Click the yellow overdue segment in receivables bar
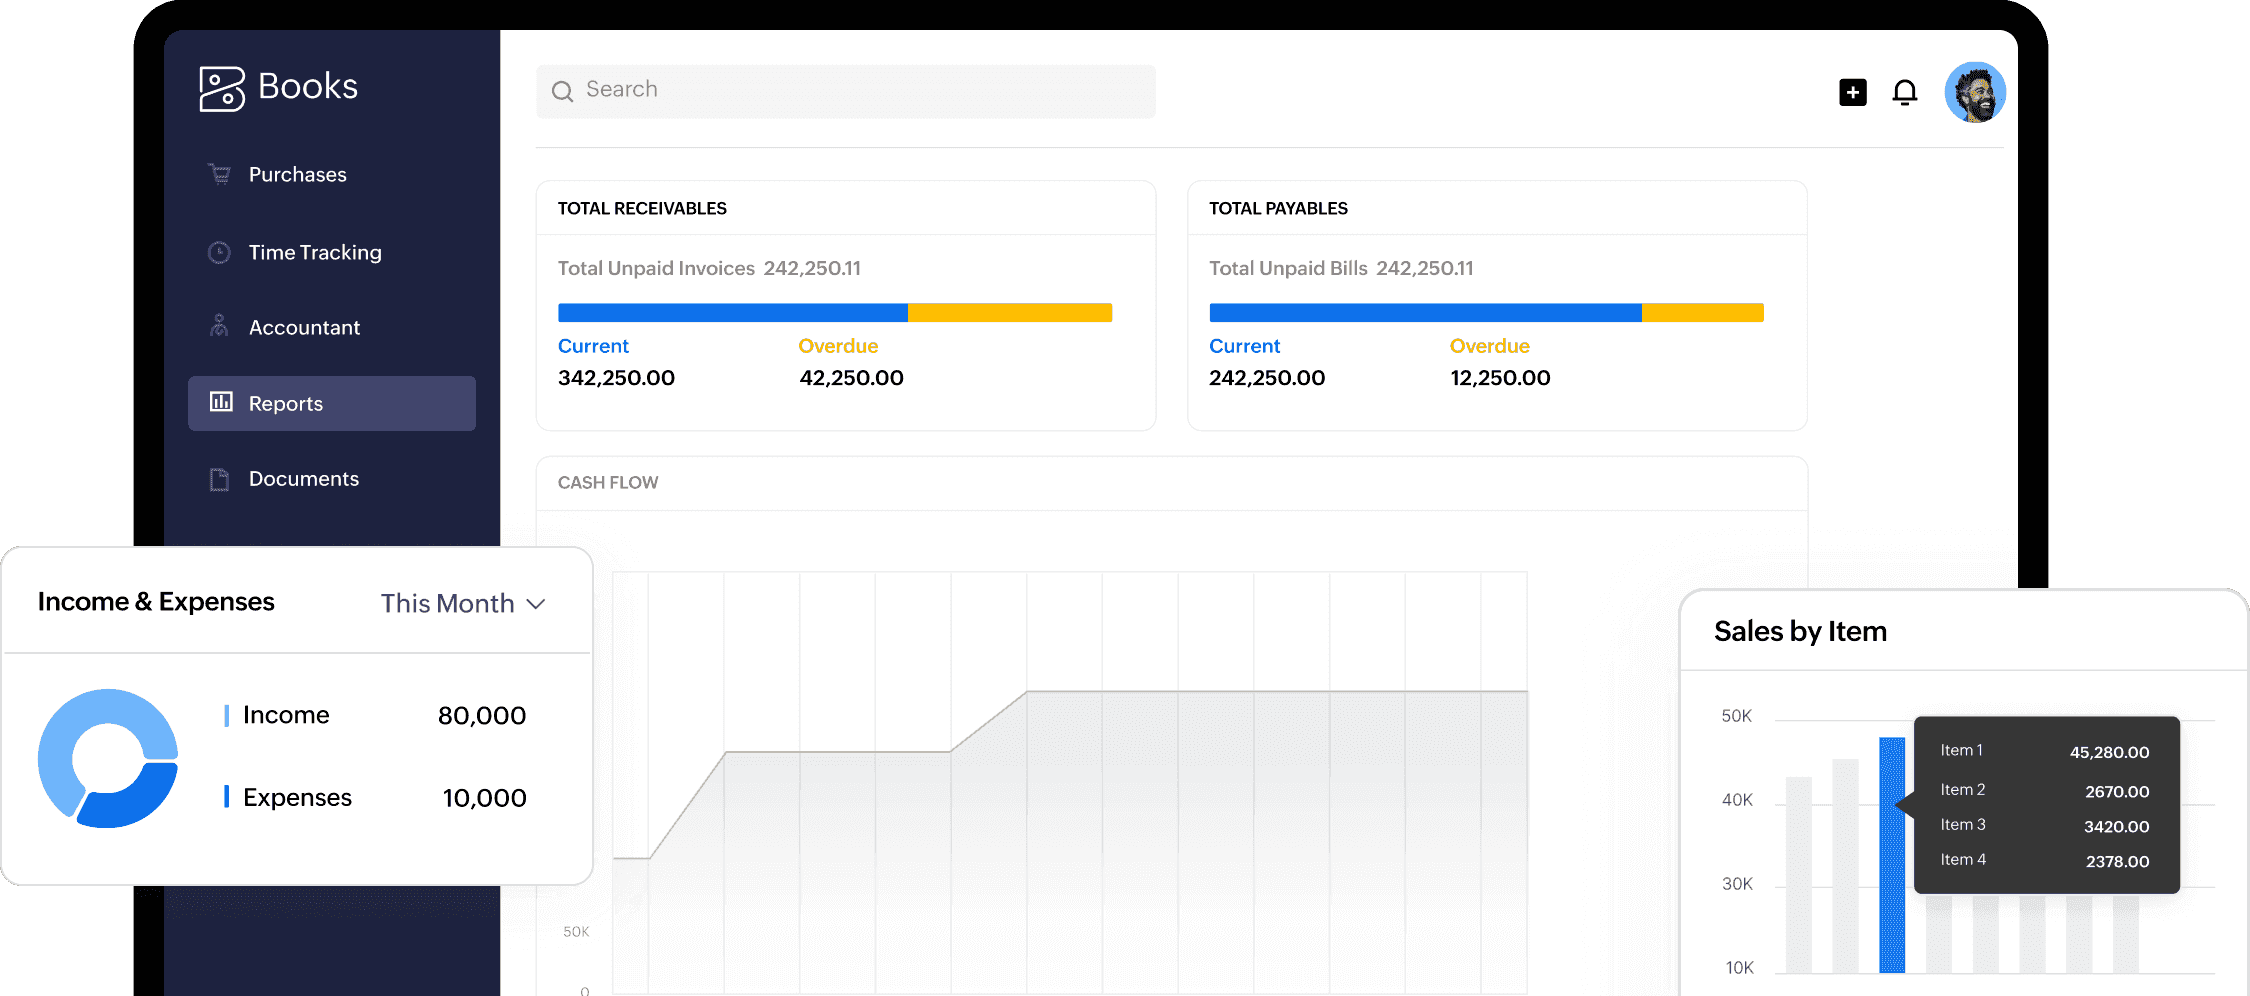Image resolution: width=2250 pixels, height=996 pixels. tap(1009, 313)
